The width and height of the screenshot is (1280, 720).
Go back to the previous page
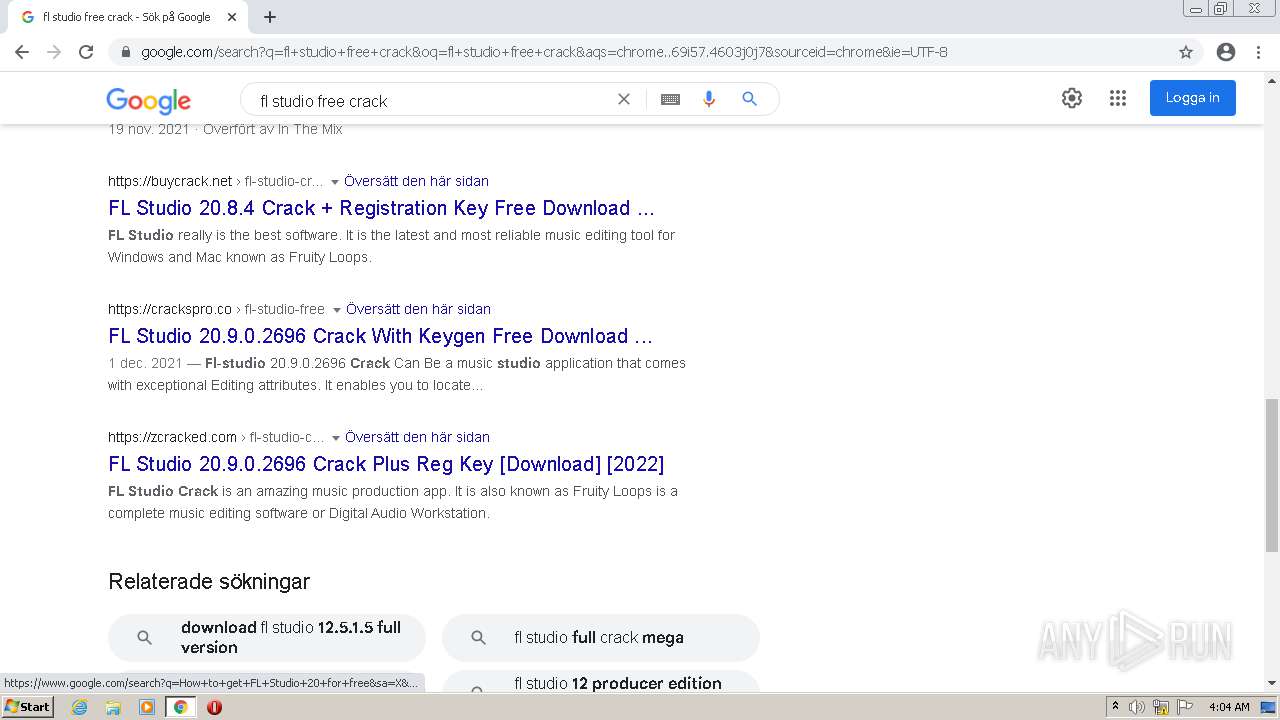tap(22, 52)
